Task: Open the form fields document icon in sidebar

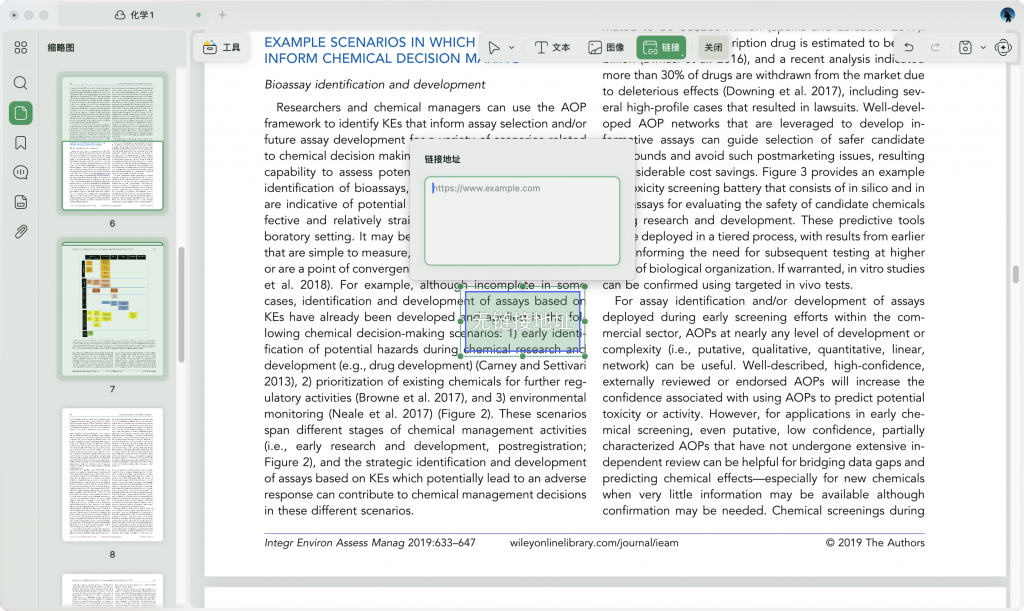Action: click(x=21, y=202)
